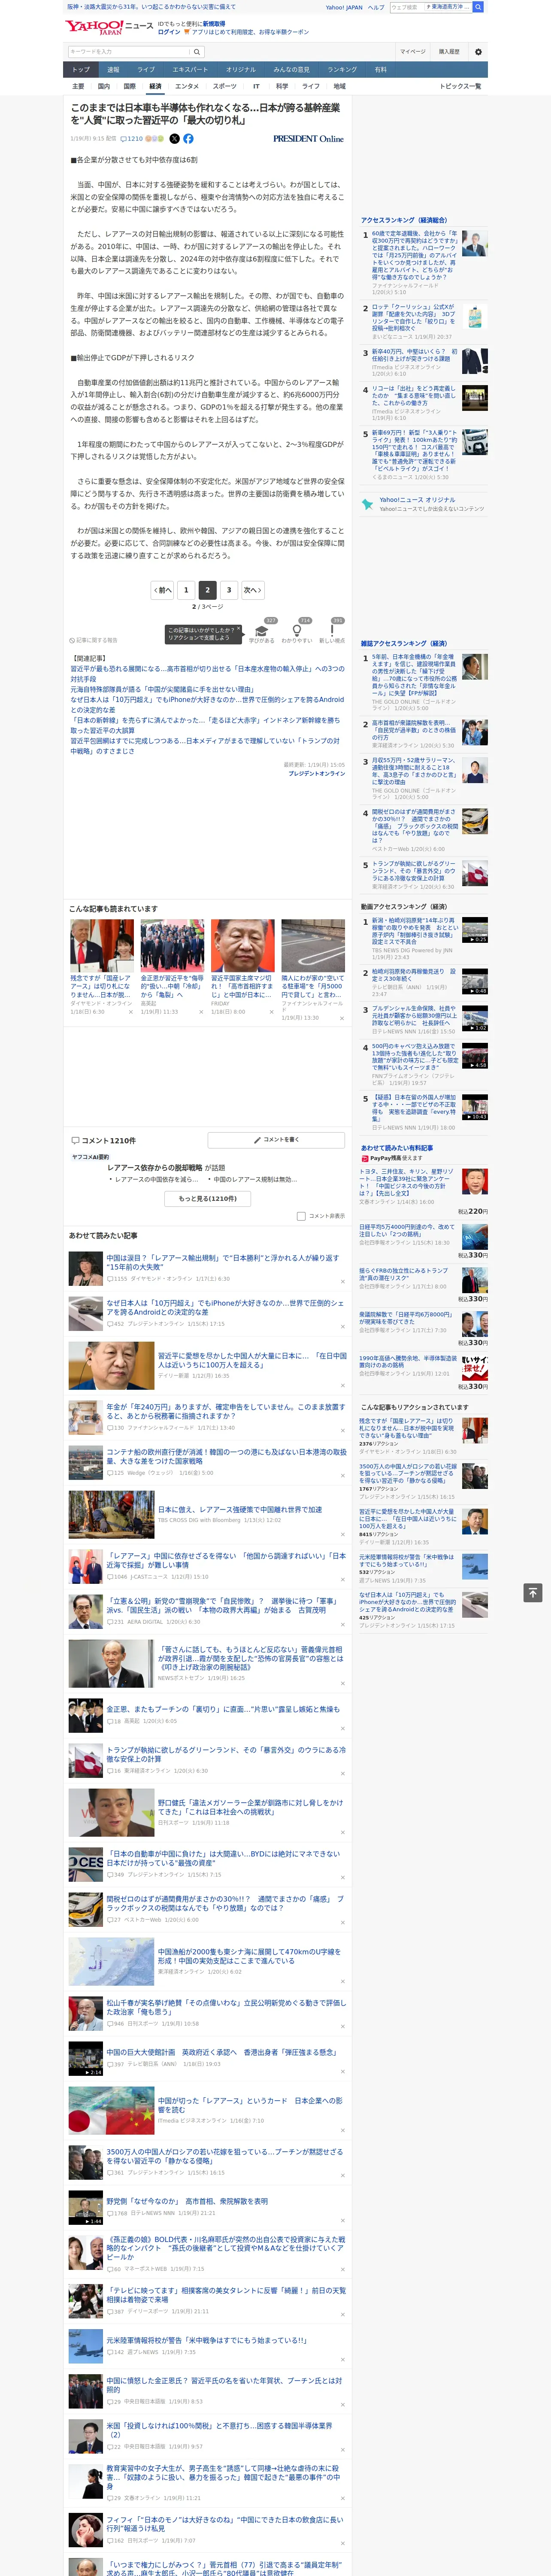The height and width of the screenshot is (2576, 551).
Task: Go to page 3 of the article
Action: [x=229, y=590]
